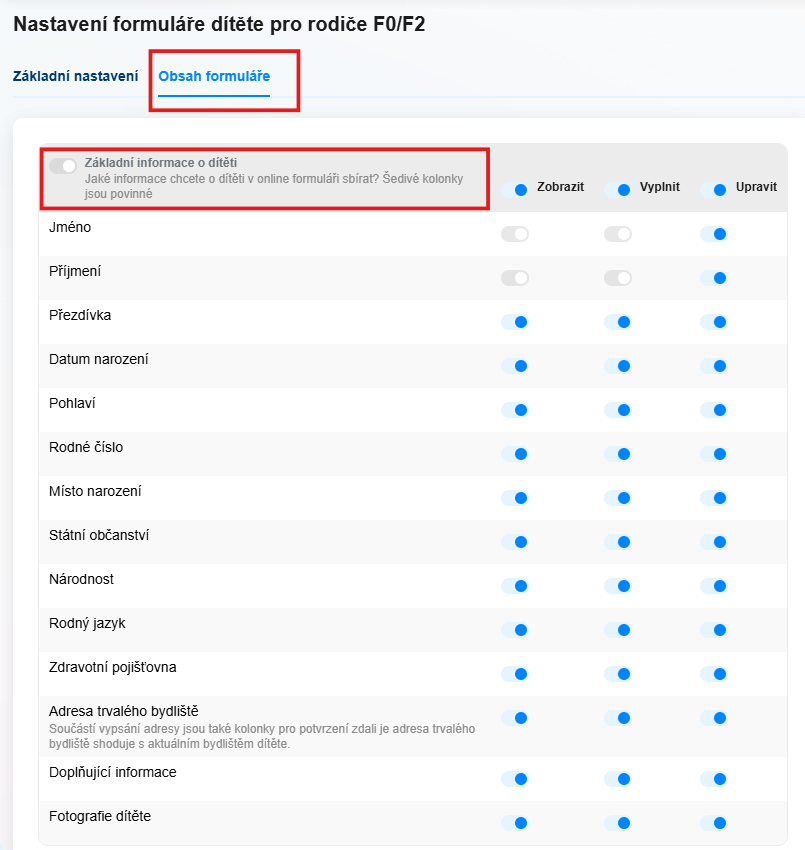Screen dimensions: 805x850
Task: Toggle Upravit switch for Státní občanství
Action: pyautogui.click(x=714, y=542)
